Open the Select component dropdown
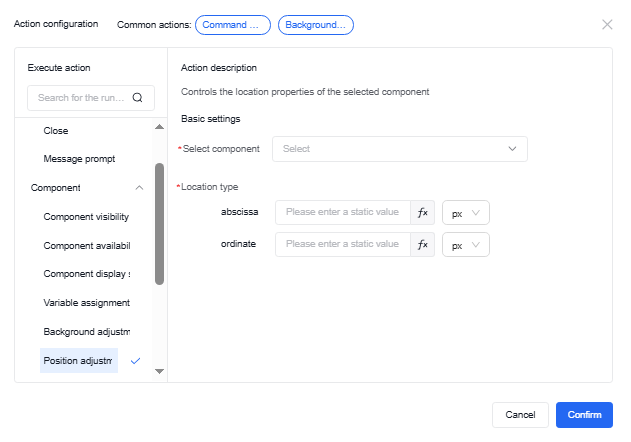Image resolution: width=631 pixels, height=442 pixels. tap(399, 149)
